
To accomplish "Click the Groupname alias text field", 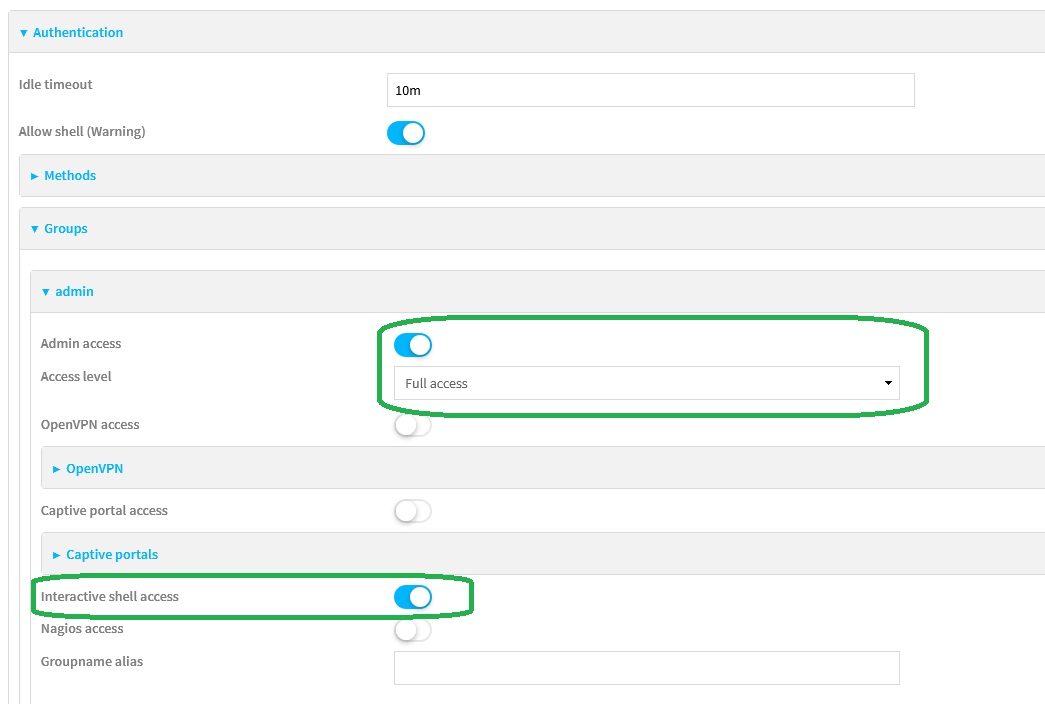I will coord(646,668).
